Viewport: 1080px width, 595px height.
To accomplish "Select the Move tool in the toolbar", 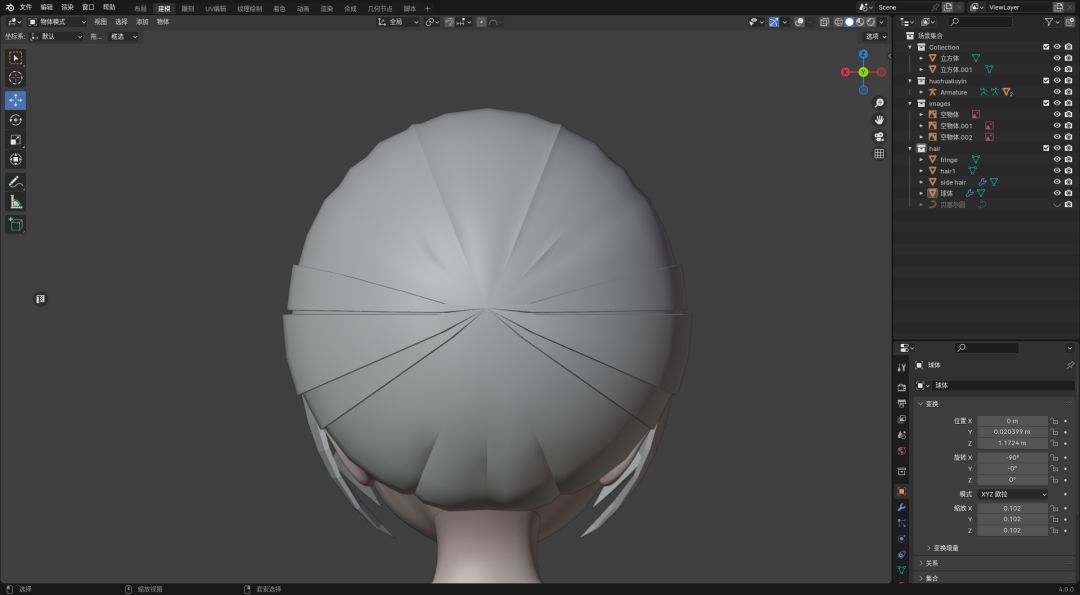I will (x=15, y=100).
